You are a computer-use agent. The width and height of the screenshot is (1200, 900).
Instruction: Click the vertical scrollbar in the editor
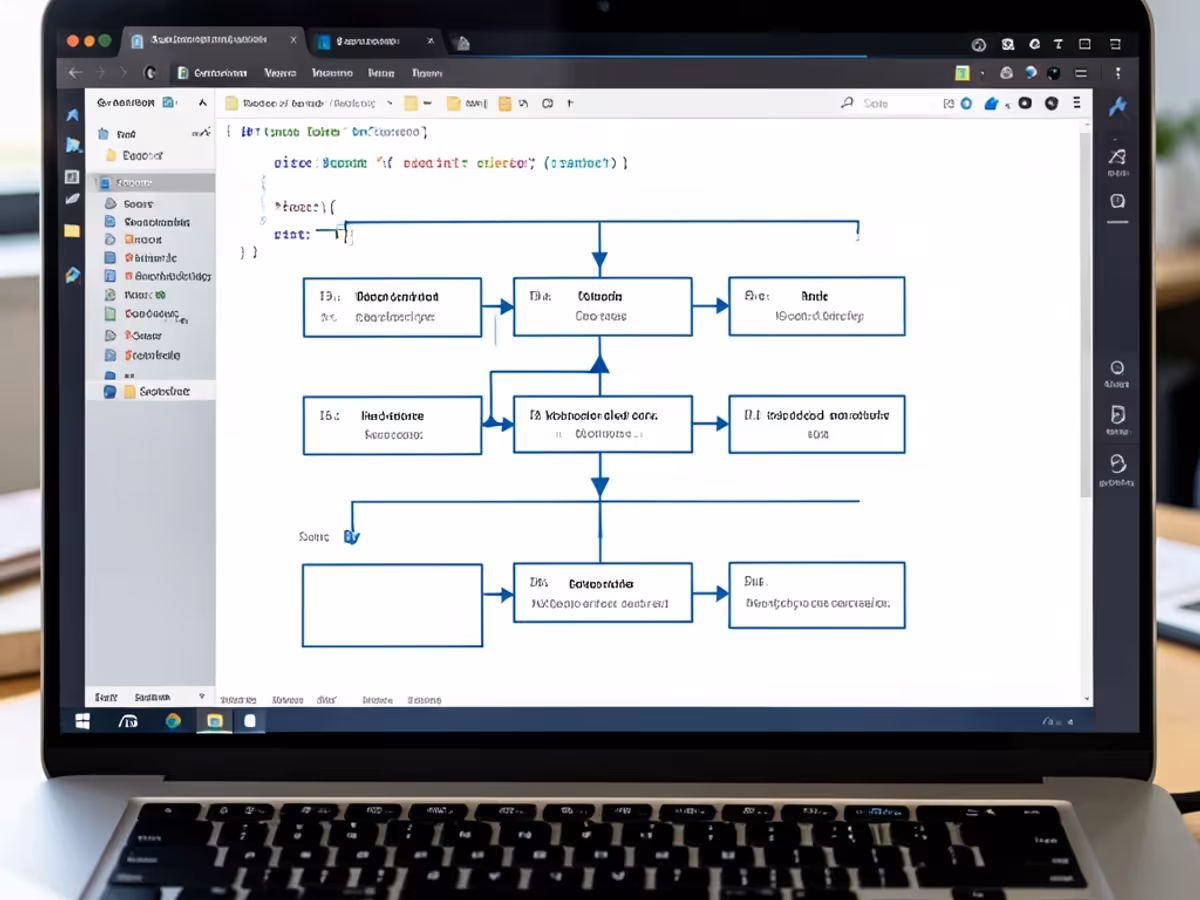[x=1086, y=315]
